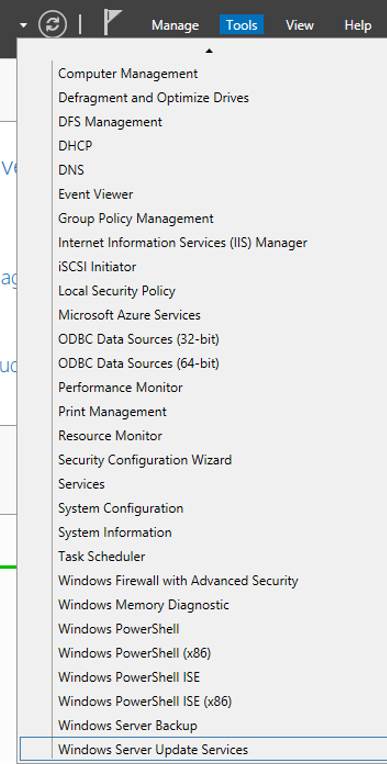The image size is (387, 764).
Task: Open the DHCP console
Action: 75,146
